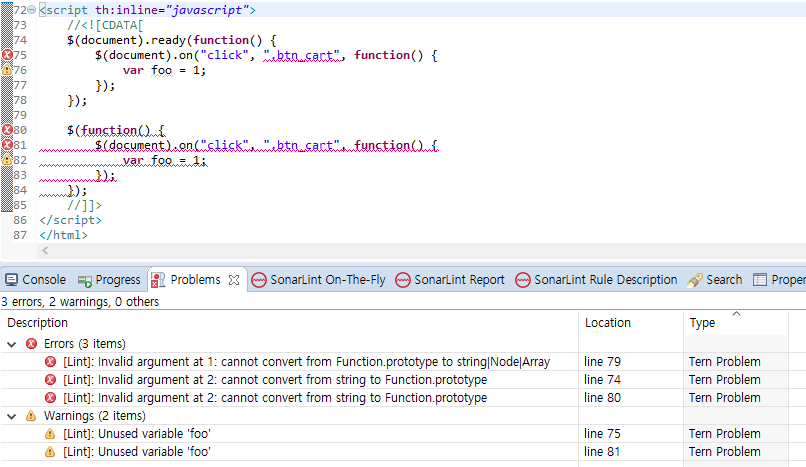The height and width of the screenshot is (467, 806).
Task: Open the Console tab
Action: click(35, 280)
